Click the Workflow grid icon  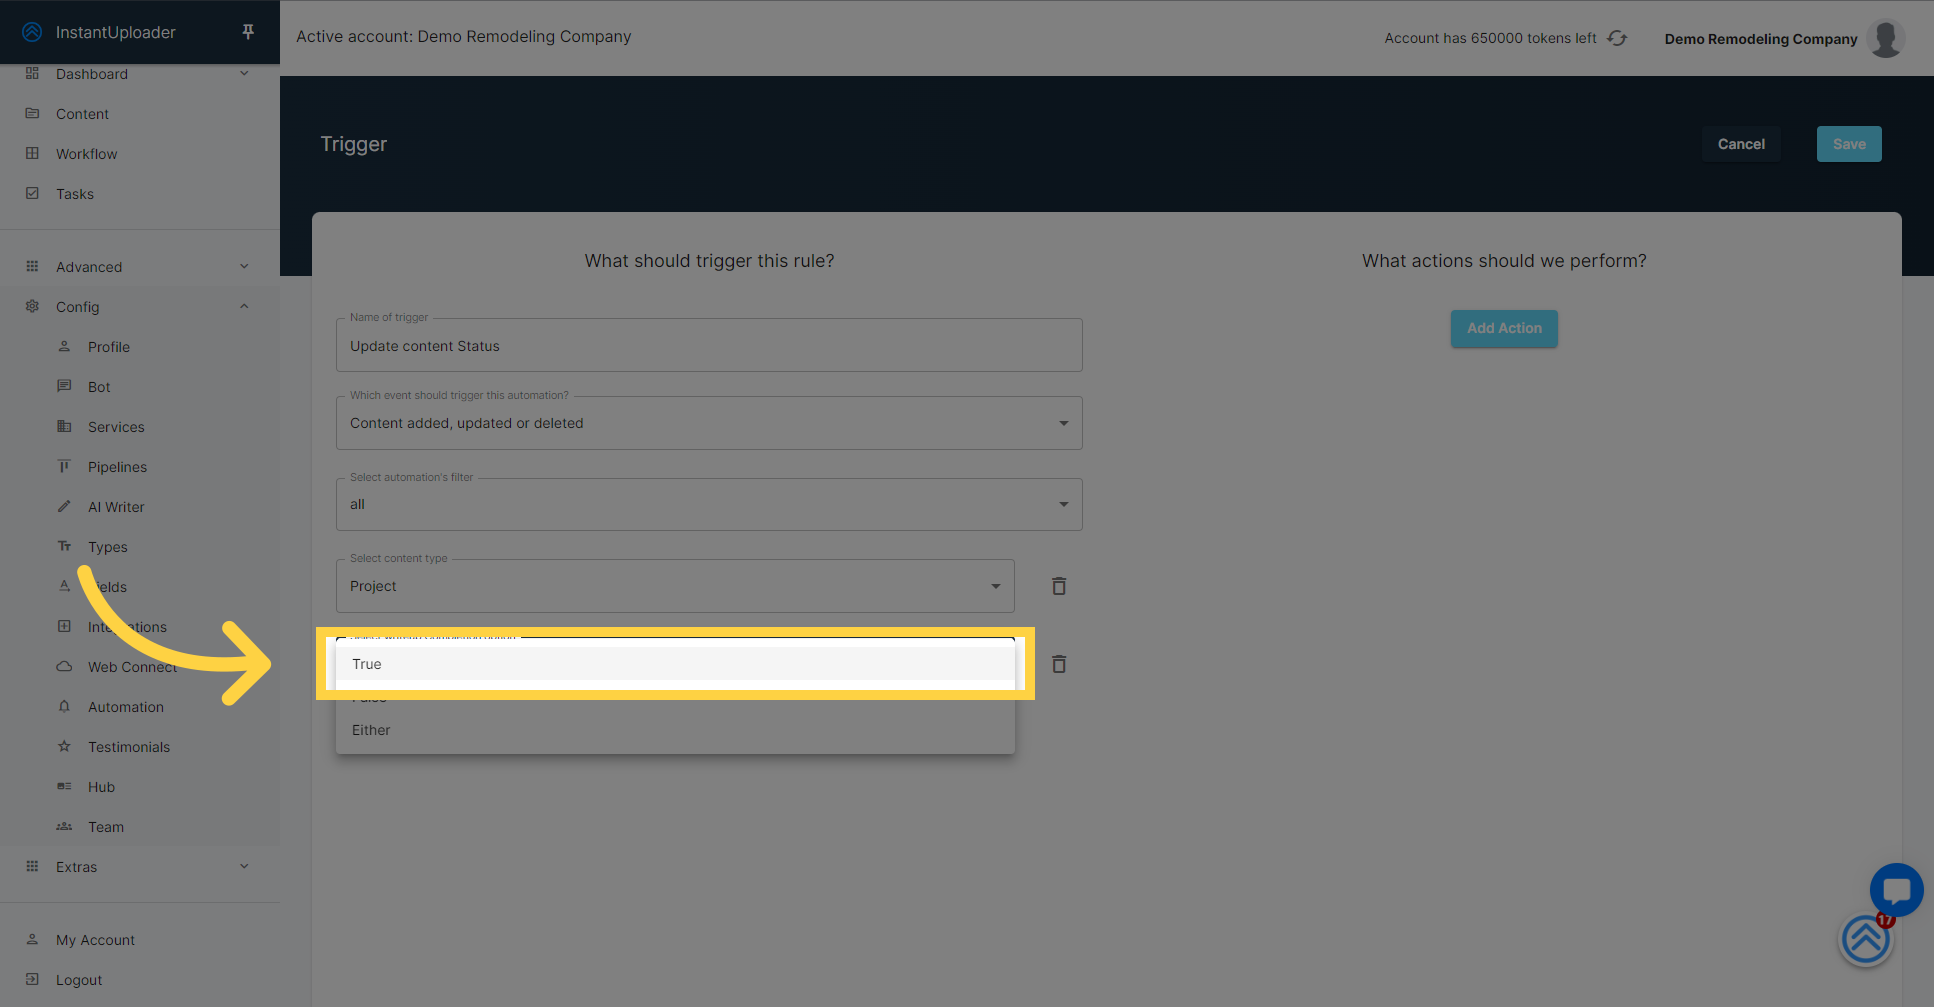pyautogui.click(x=32, y=154)
